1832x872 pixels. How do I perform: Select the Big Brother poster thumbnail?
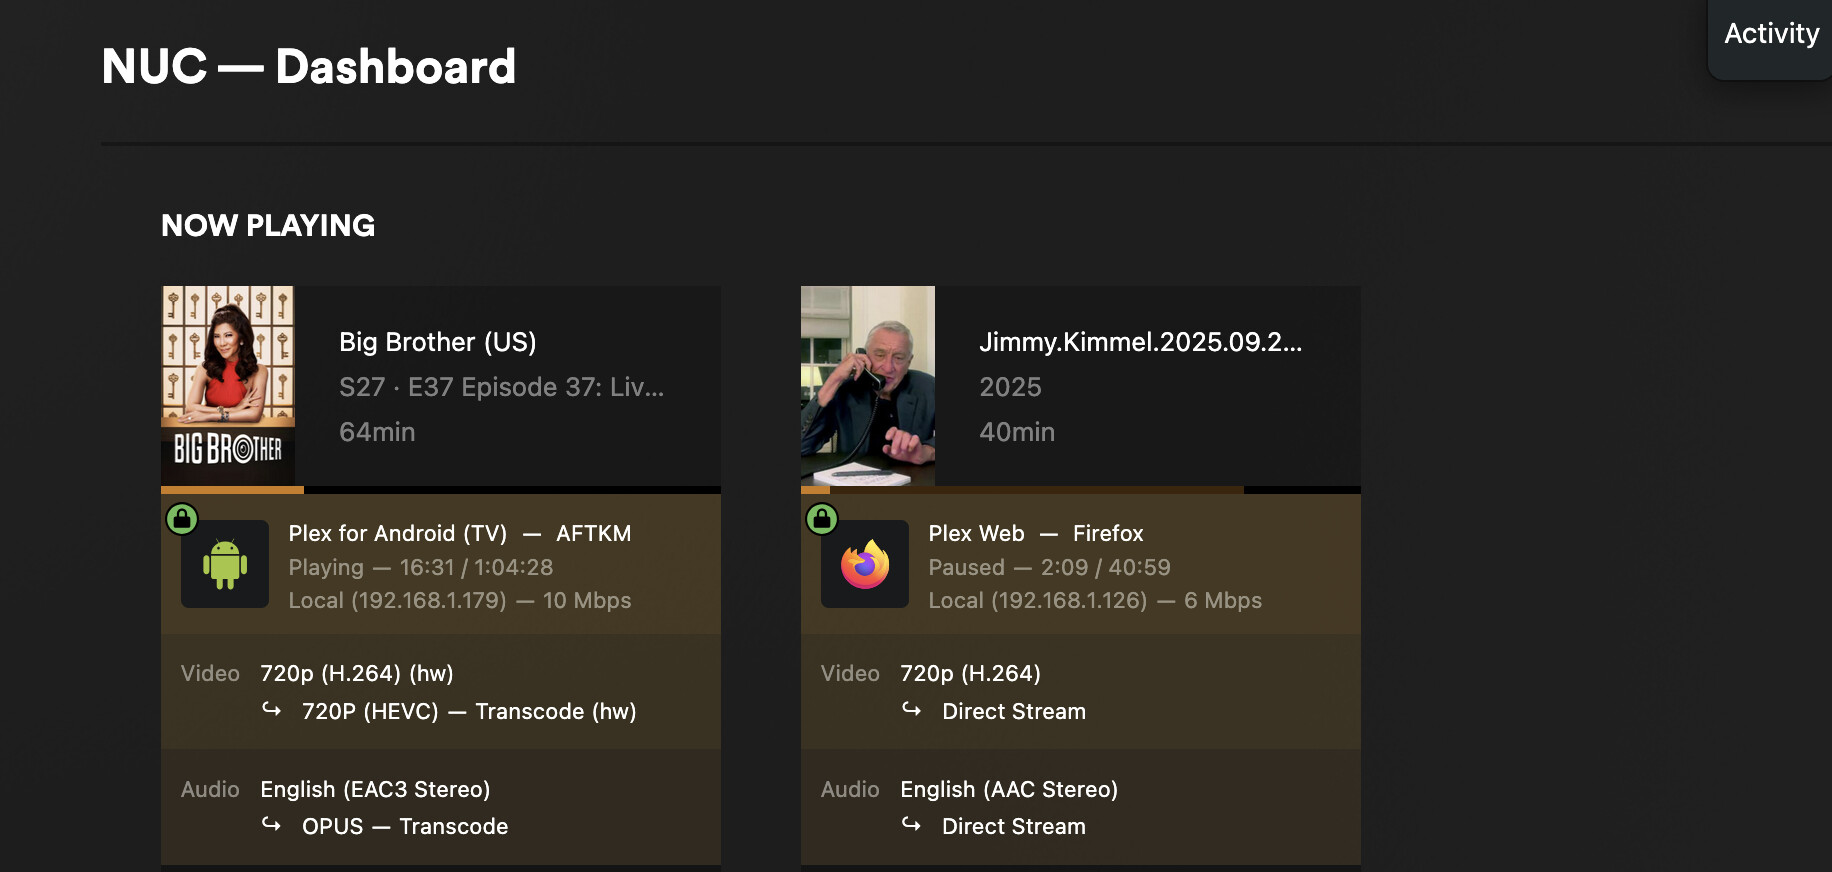[x=228, y=386]
